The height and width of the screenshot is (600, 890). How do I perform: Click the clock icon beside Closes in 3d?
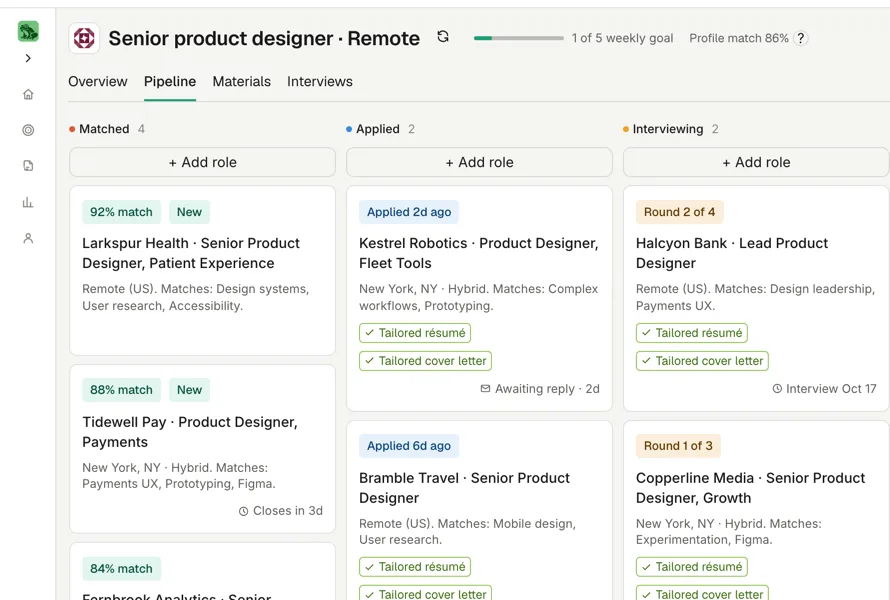pos(244,511)
